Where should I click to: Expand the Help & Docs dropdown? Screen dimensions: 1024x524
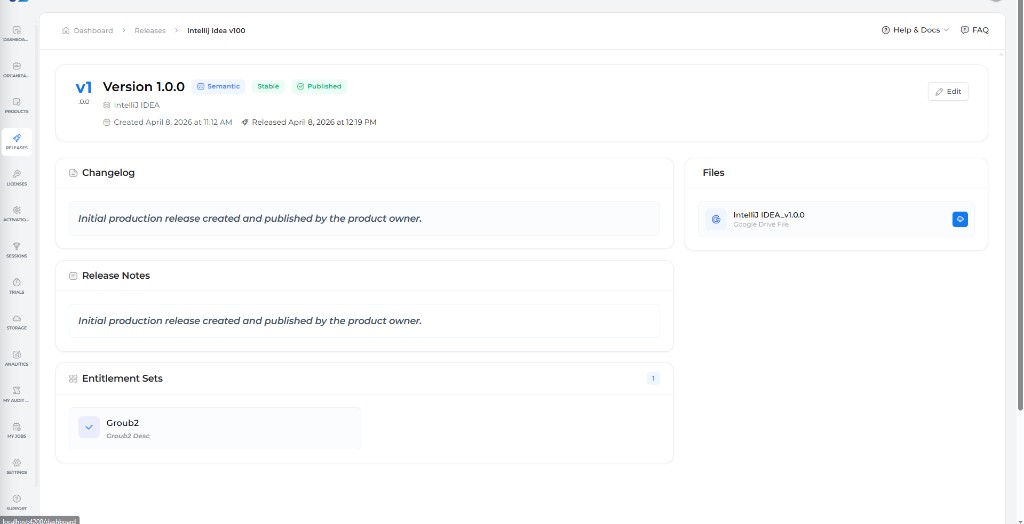tap(915, 30)
